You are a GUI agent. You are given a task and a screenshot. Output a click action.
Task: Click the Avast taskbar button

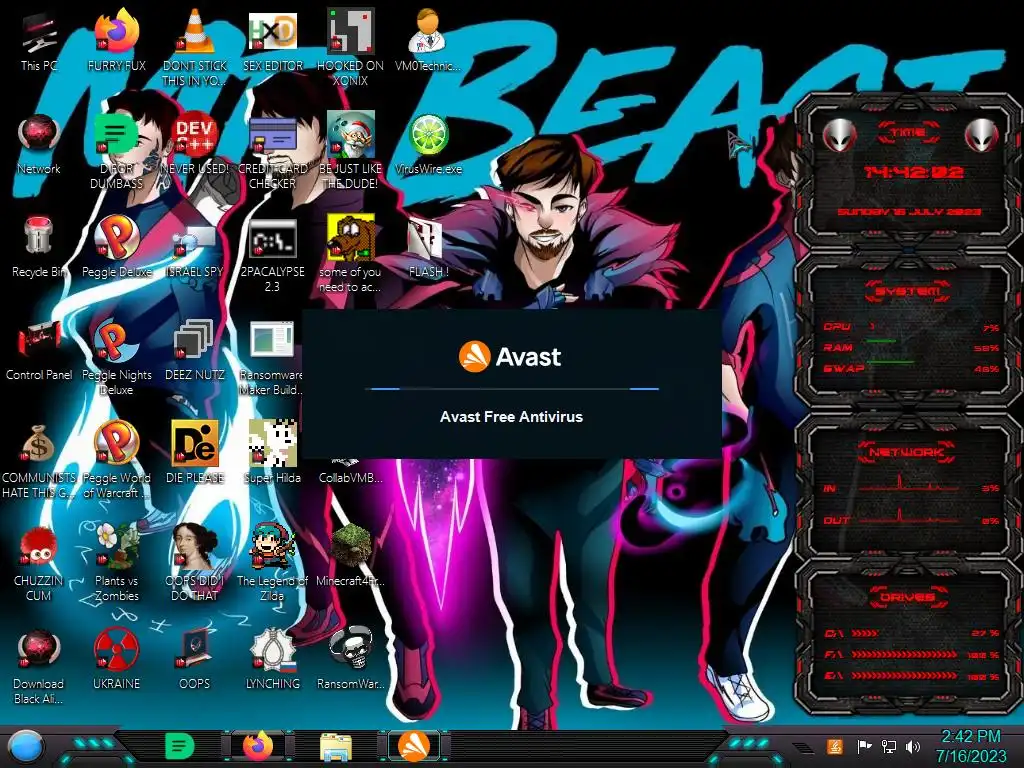414,746
